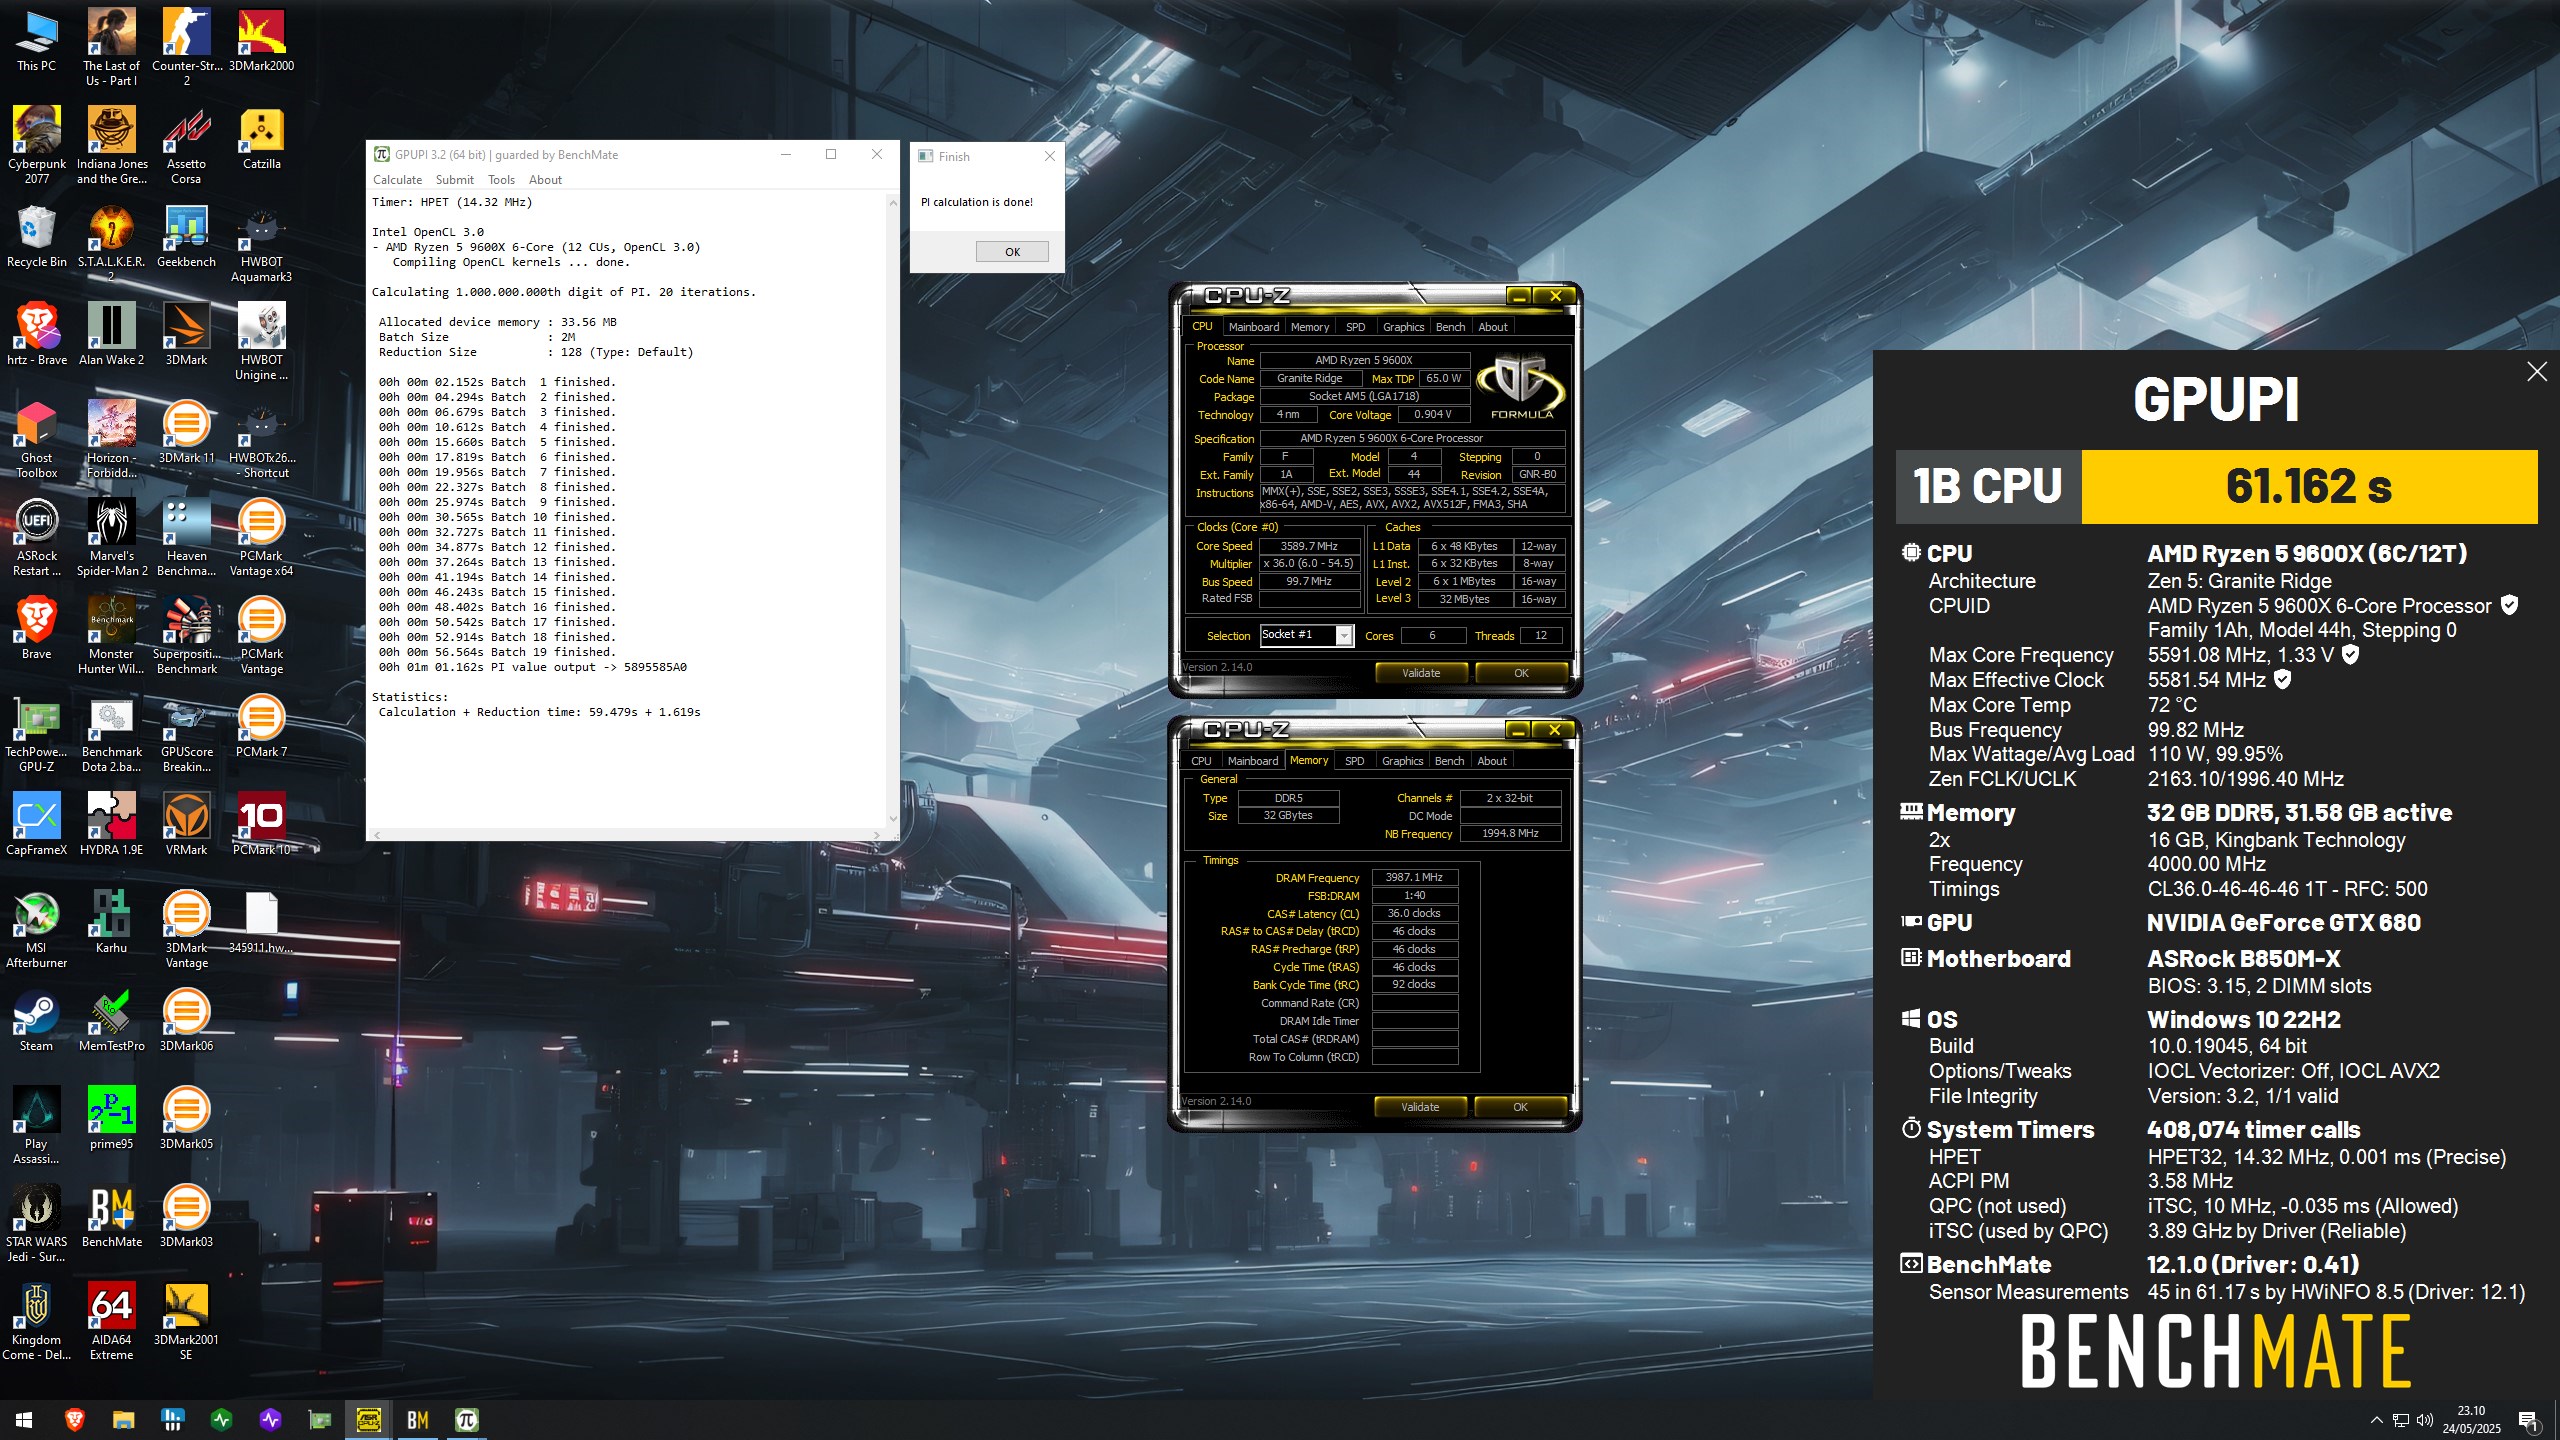Image resolution: width=2560 pixels, height=1440 pixels.
Task: Open Graphics tab in lower CPU-Z window
Action: click(1402, 761)
